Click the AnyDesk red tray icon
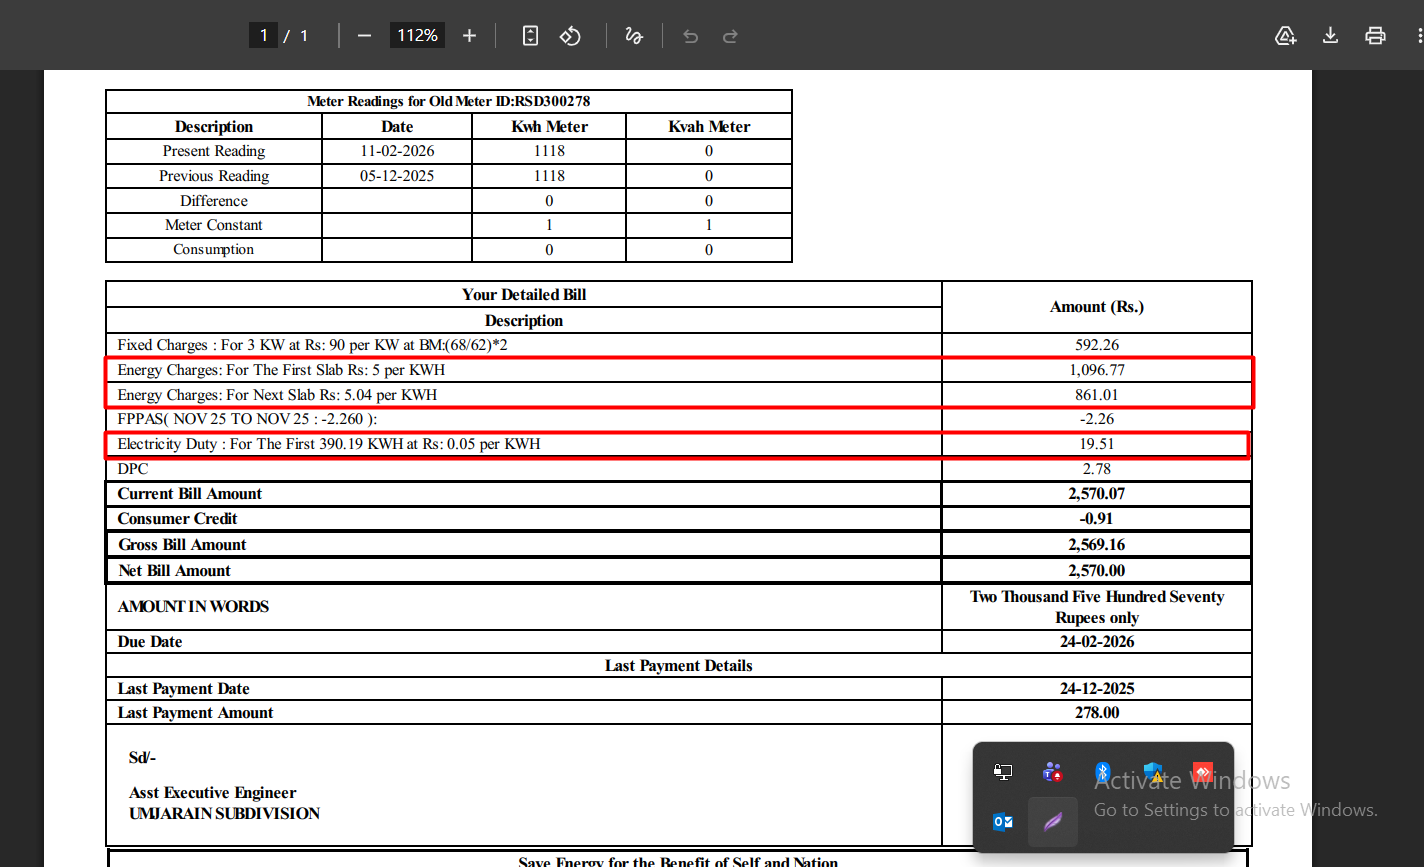 click(1203, 772)
